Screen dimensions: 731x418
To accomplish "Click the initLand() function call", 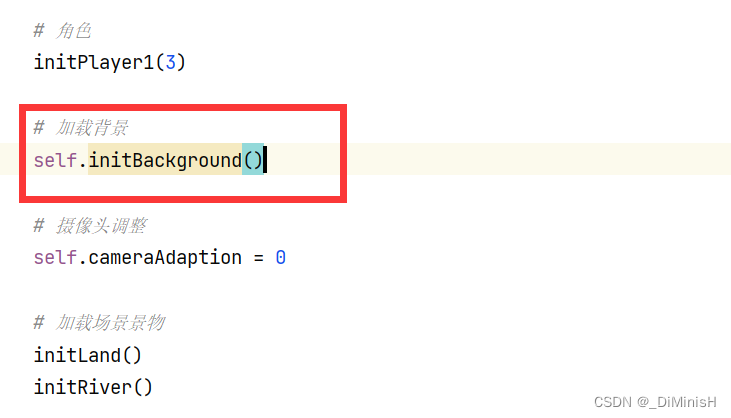I will tap(87, 355).
